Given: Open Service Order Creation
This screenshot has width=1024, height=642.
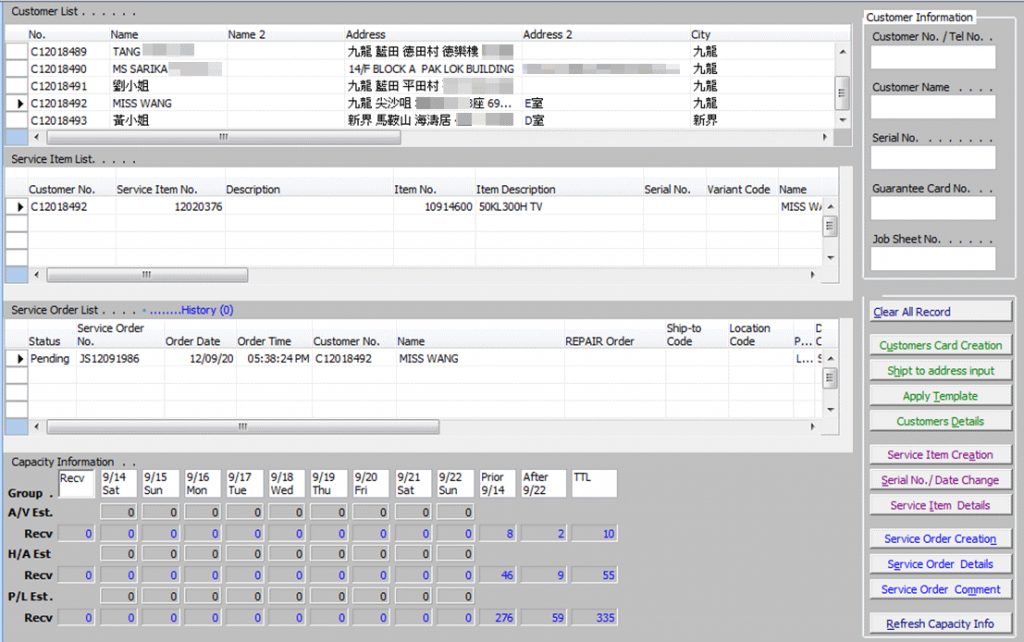Looking at the screenshot, I should pyautogui.click(x=940, y=539).
